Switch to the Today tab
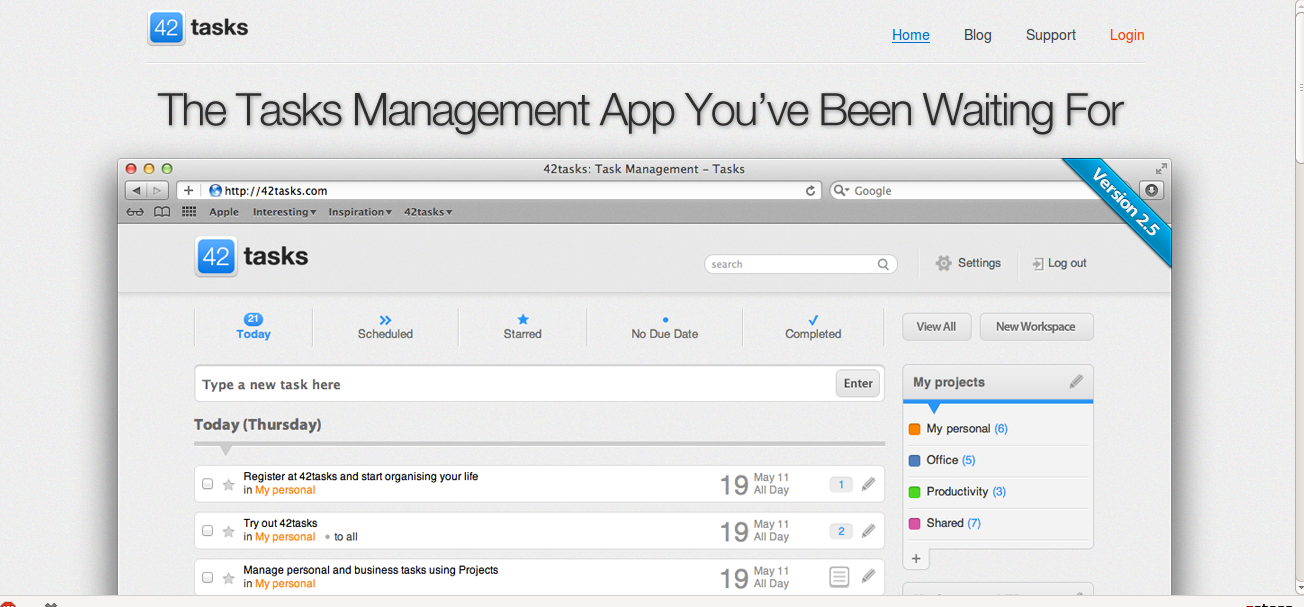 254,327
